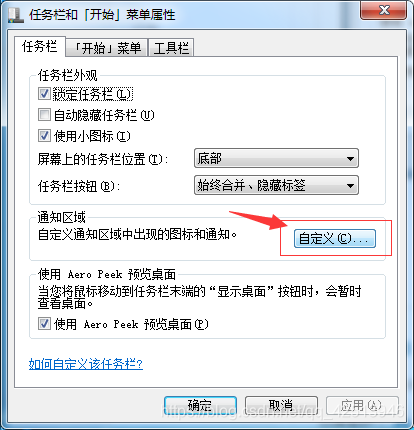Click the 应用(A) button
Screen dimensions: 414x430
coord(362,406)
